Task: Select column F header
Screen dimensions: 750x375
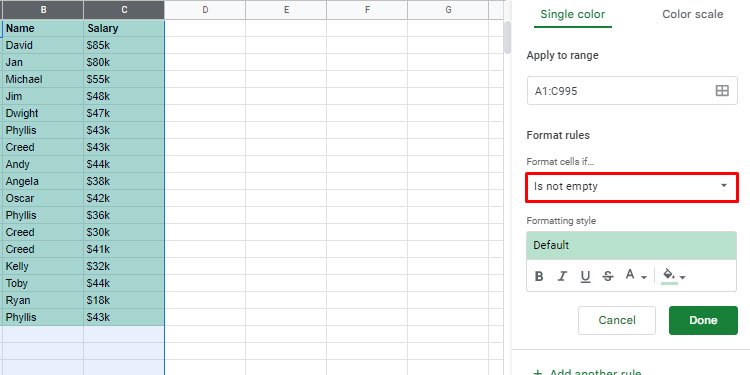Action: click(367, 10)
